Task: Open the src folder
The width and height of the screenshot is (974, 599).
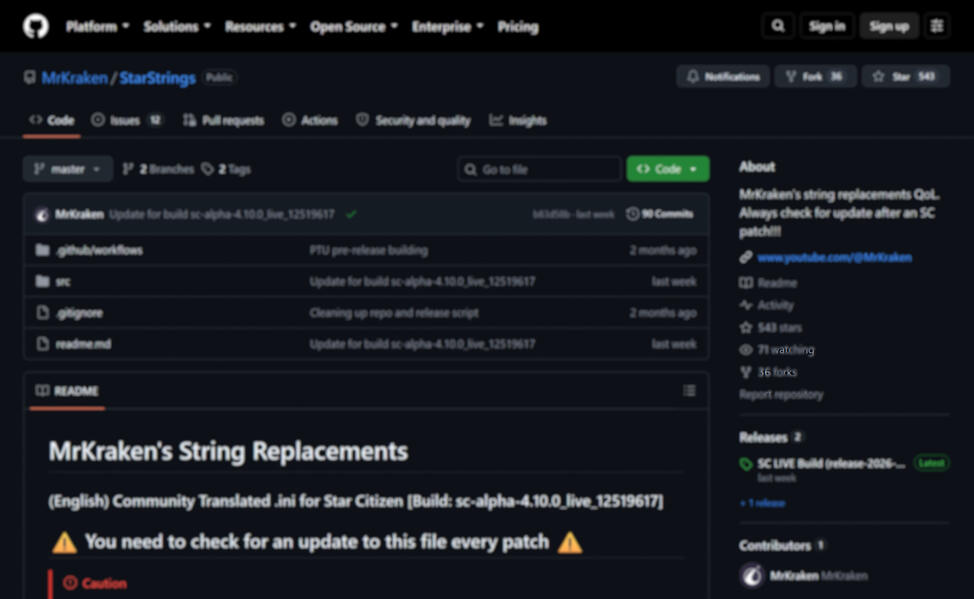Action: pos(63,281)
